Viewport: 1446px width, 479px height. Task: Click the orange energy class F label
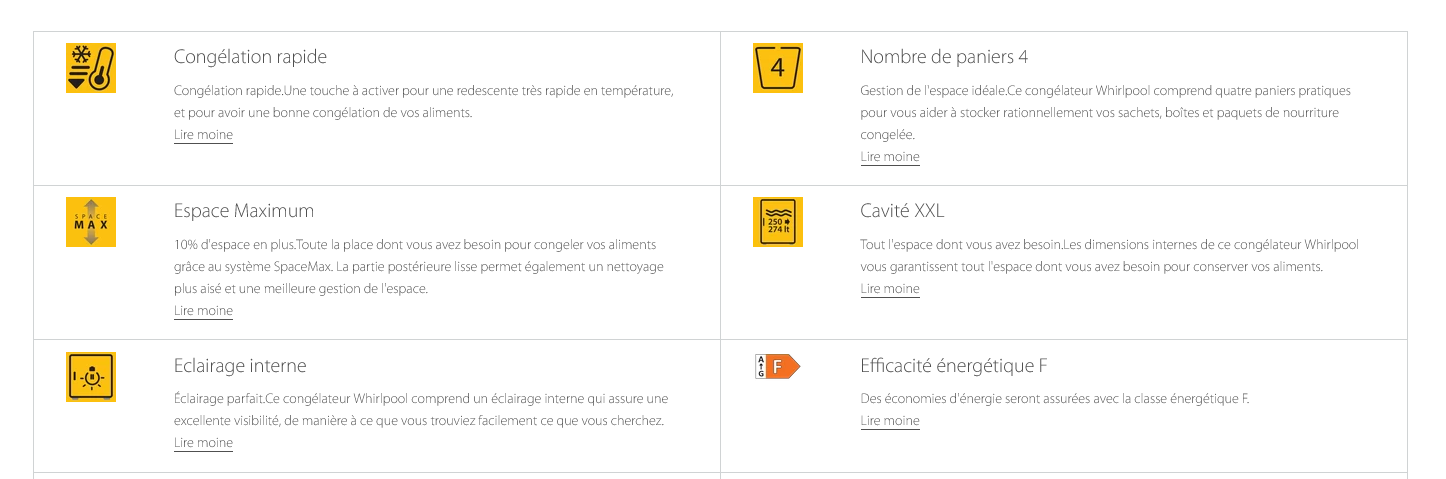[x=778, y=367]
